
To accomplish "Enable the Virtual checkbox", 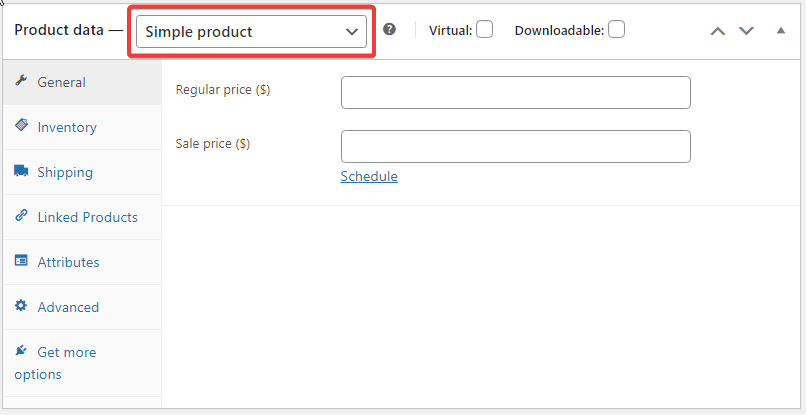I will coord(484,30).
